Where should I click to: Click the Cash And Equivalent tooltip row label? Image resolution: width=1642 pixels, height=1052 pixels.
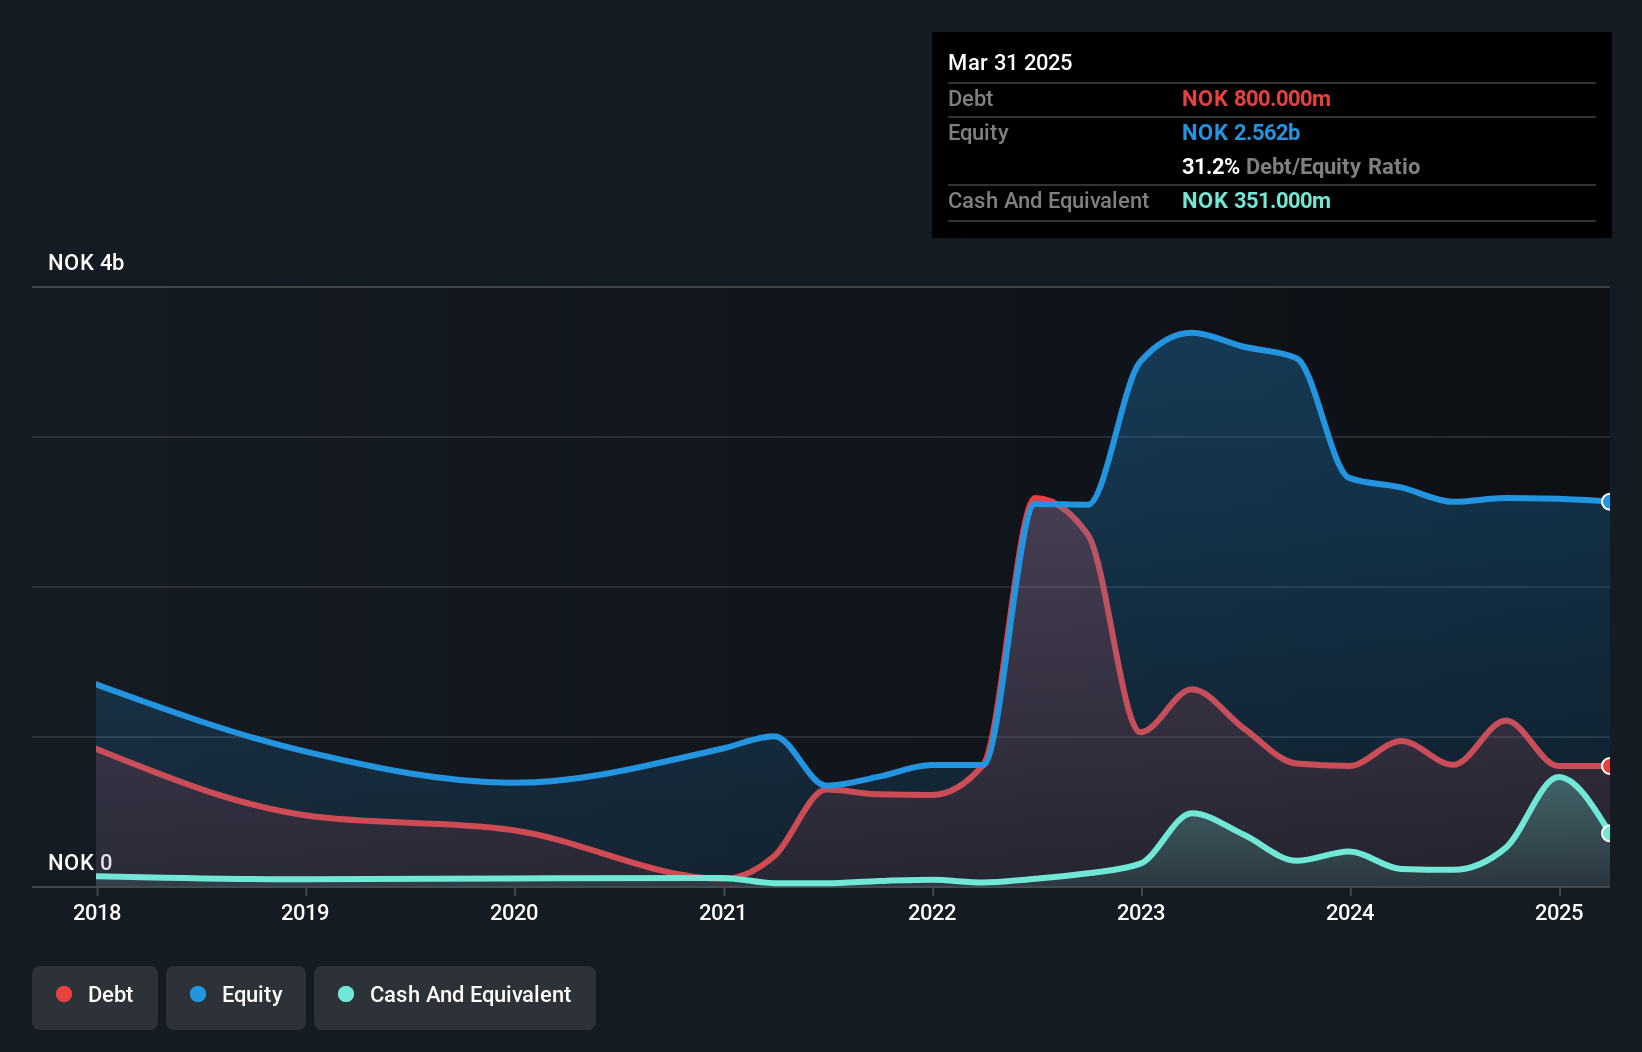pos(1048,200)
